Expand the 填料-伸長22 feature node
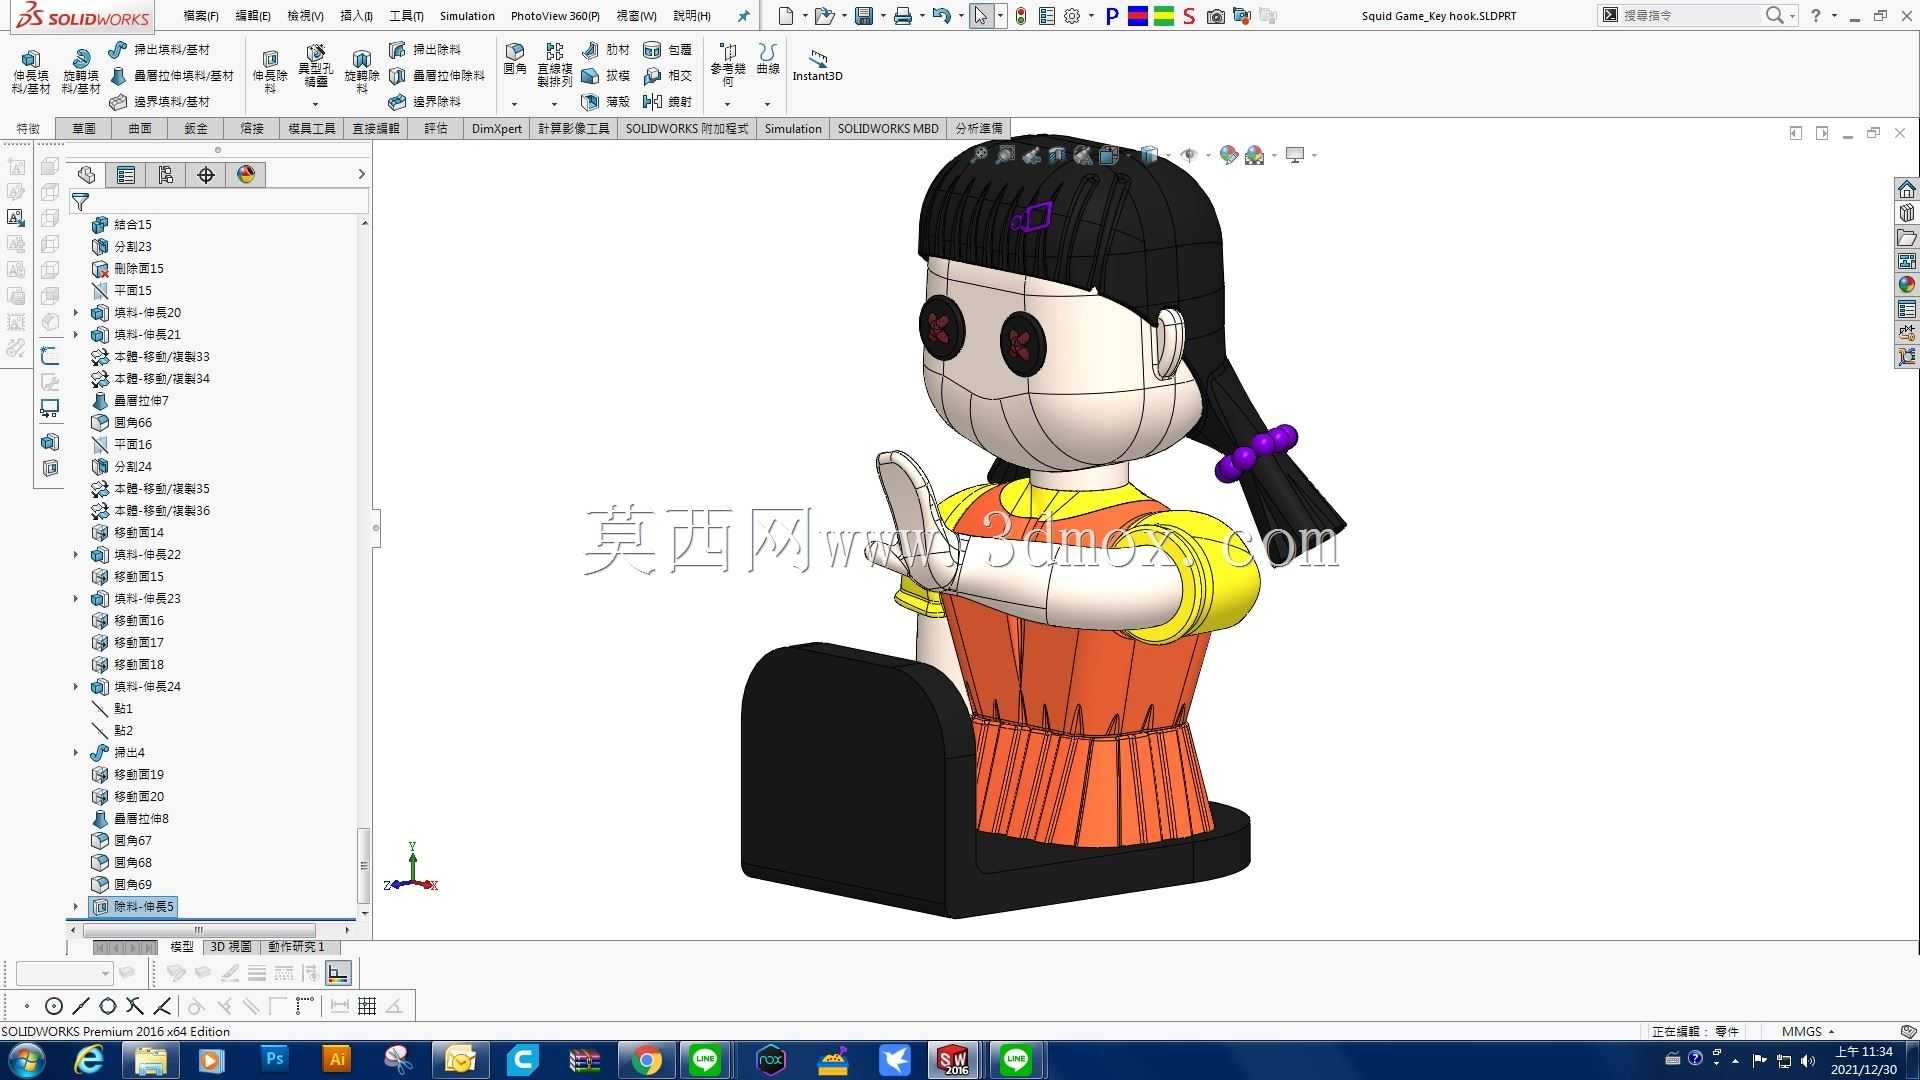Viewport: 1920px width, 1080px height. click(x=76, y=555)
